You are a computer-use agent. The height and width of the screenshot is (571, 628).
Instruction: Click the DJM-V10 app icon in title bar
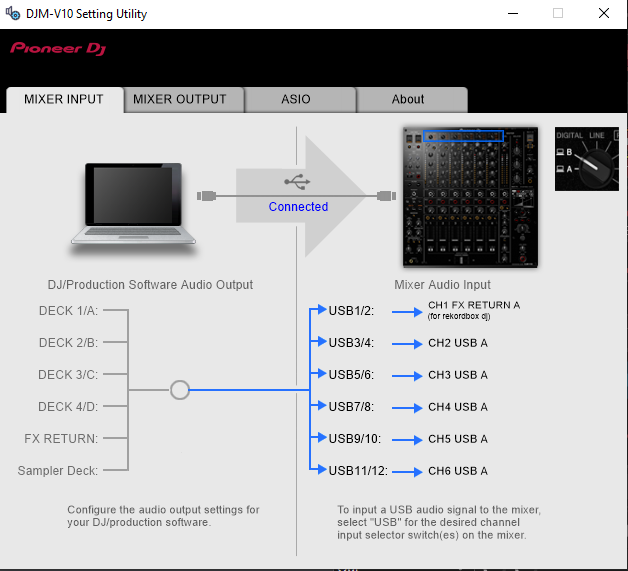[x=12, y=13]
